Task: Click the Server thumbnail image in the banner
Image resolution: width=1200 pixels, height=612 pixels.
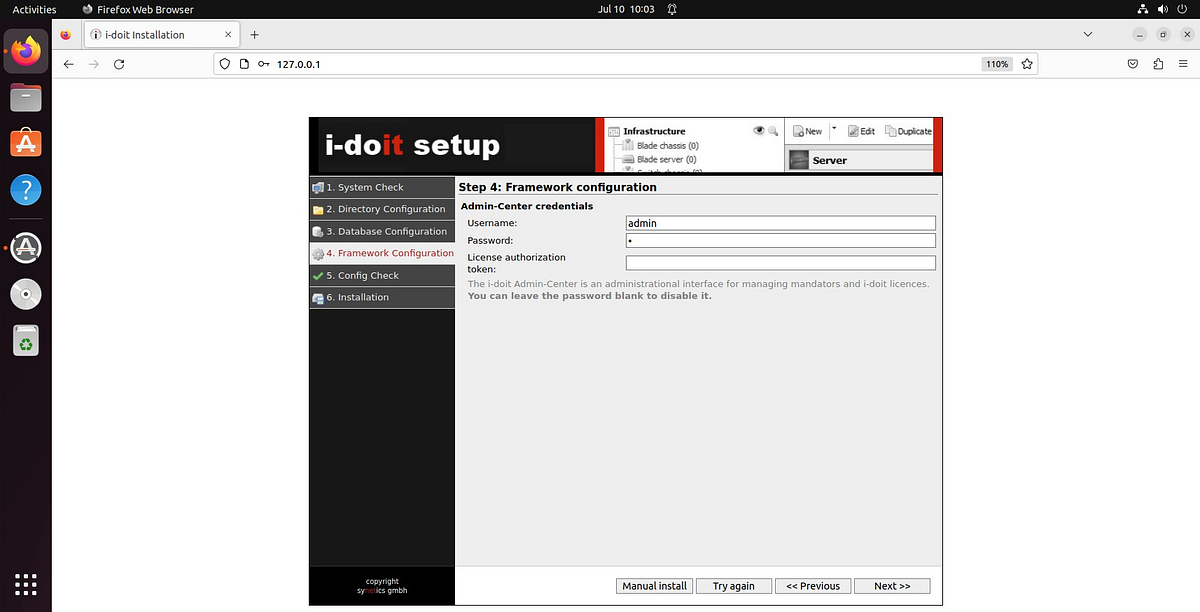Action: (798, 159)
